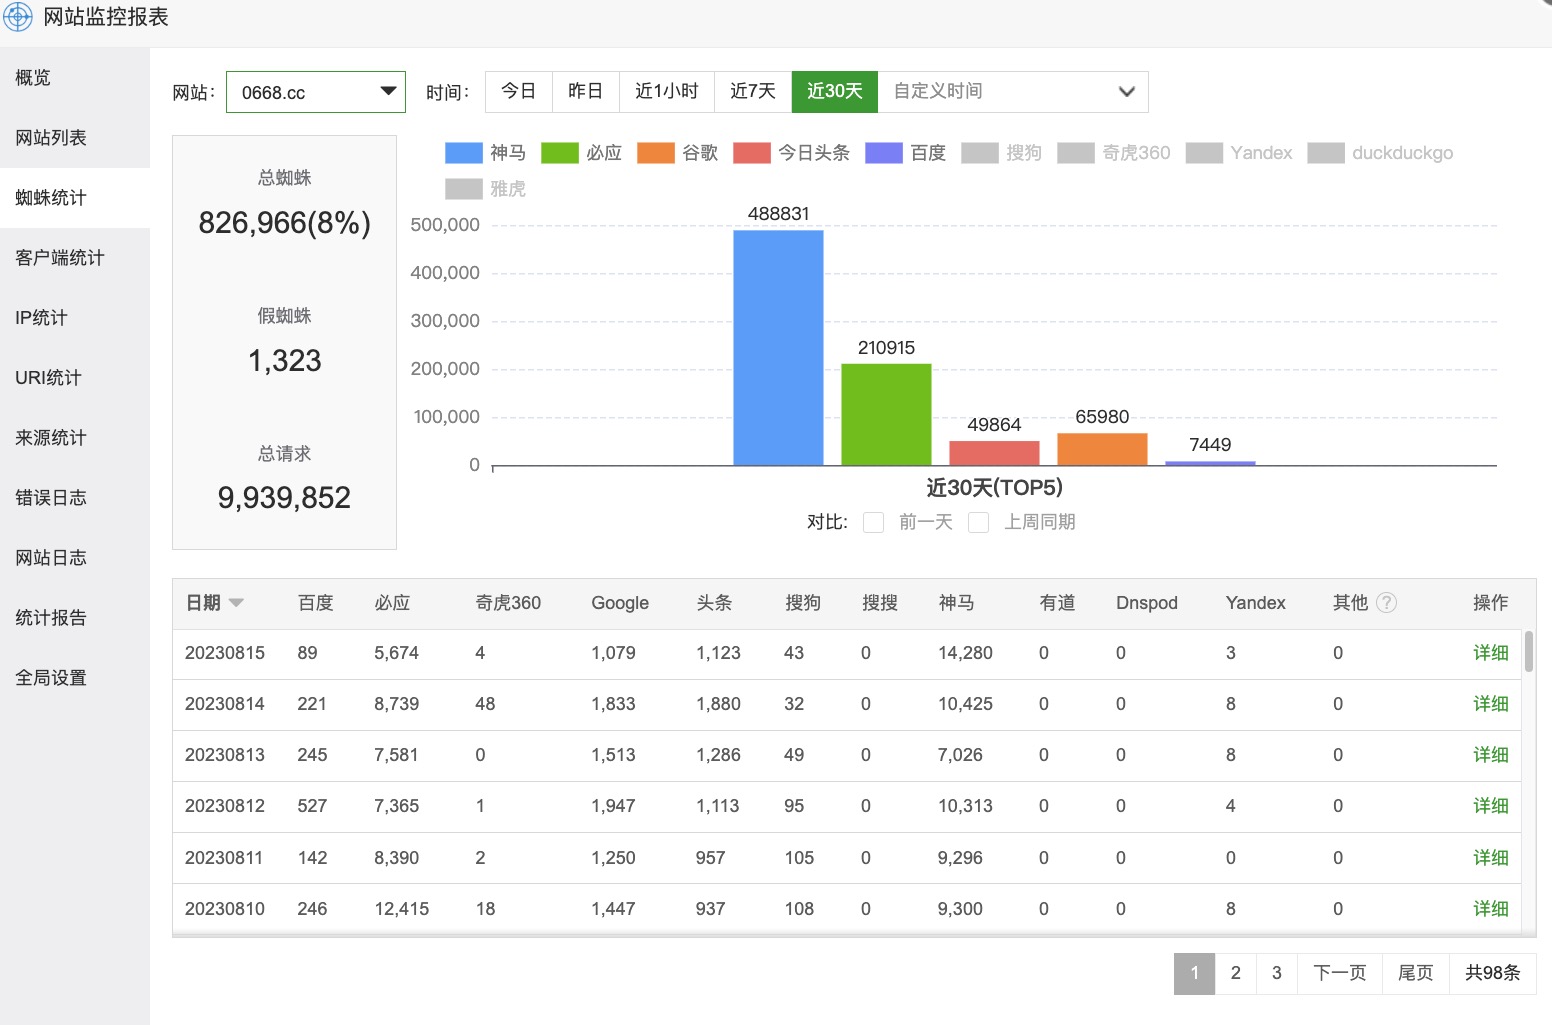The height and width of the screenshot is (1025, 1552).
Task: Toggle the 必应 green legend marker
Action: point(559,153)
